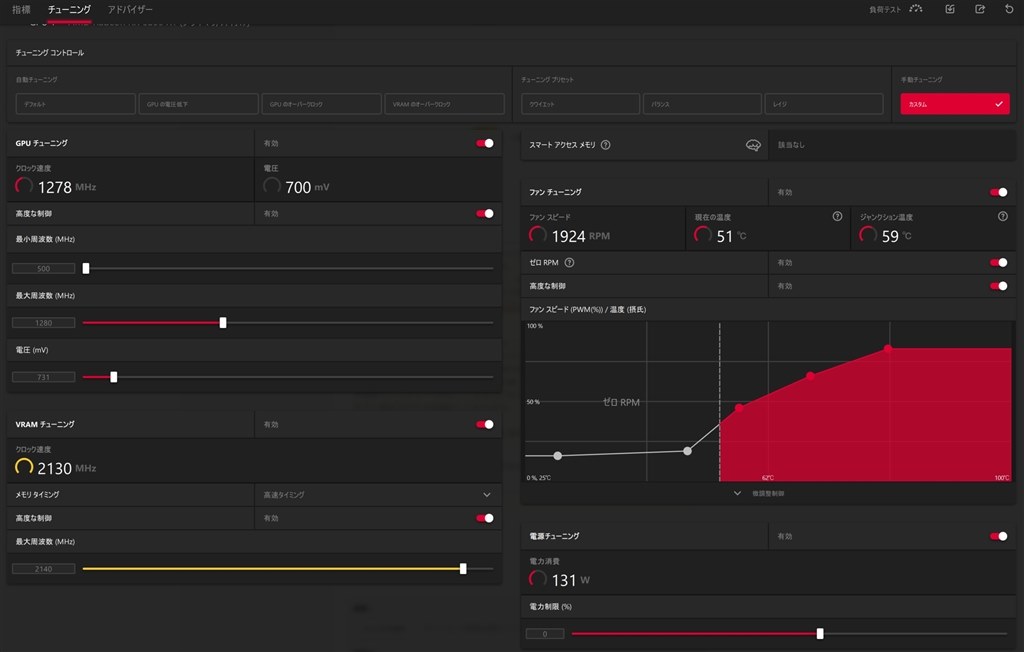
Task: Disable the GPU チューニング toggle
Action: pos(485,143)
